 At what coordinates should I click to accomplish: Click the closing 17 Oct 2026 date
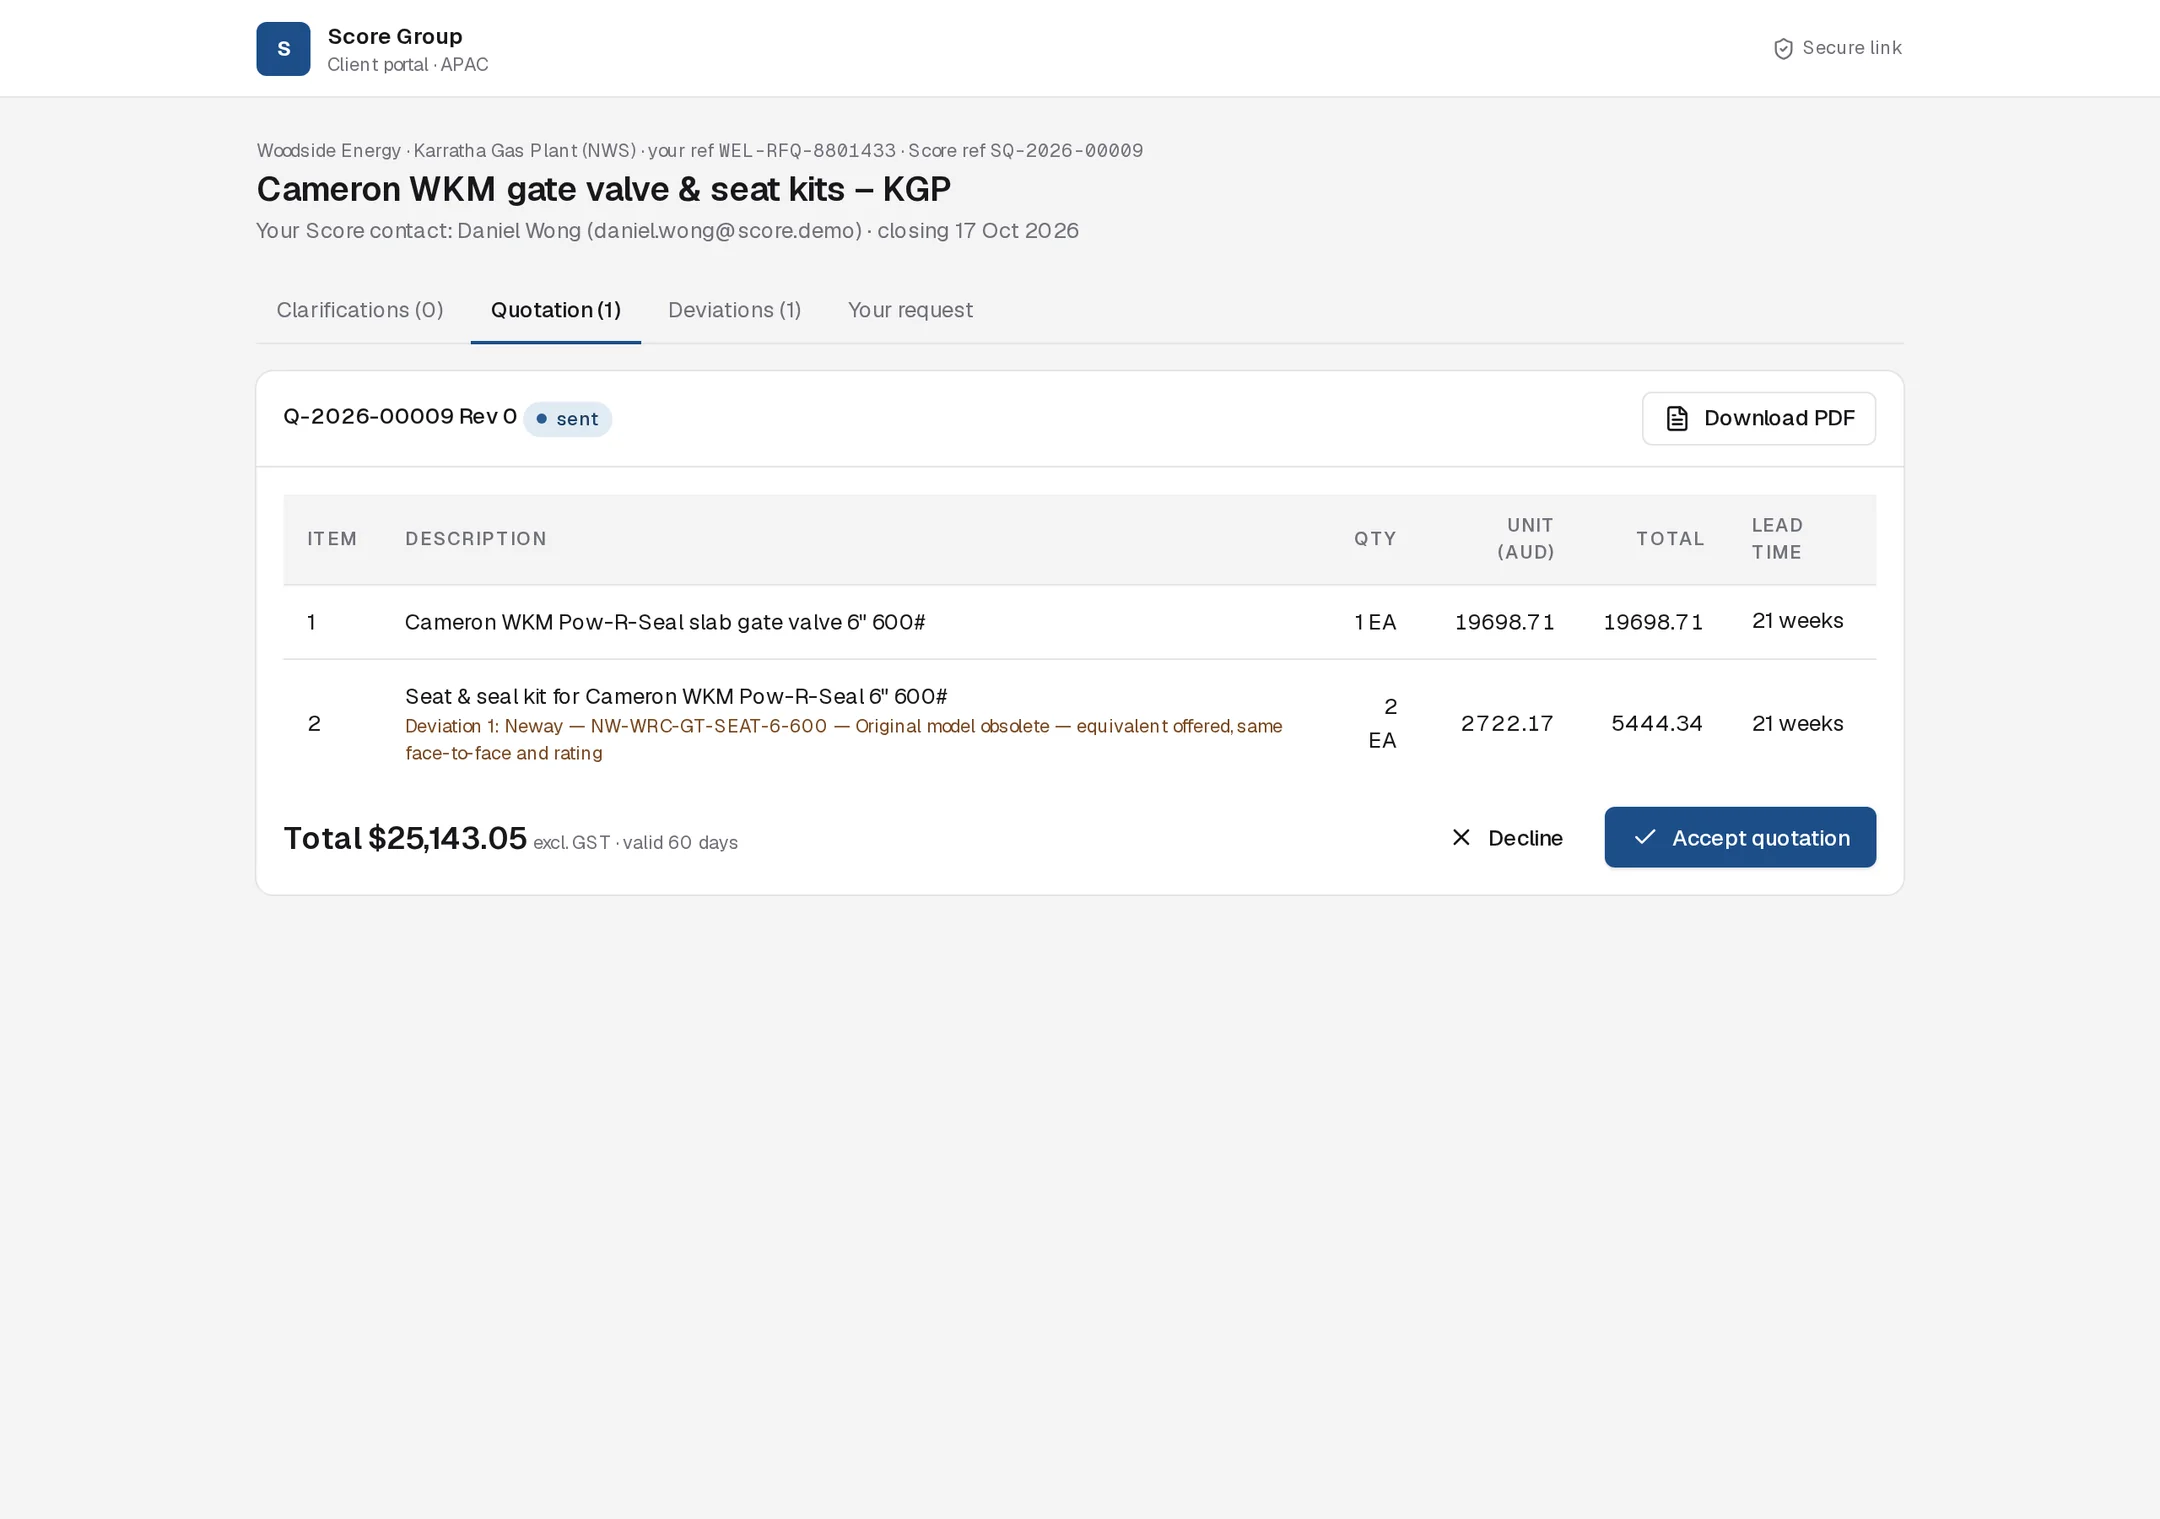pos(978,231)
